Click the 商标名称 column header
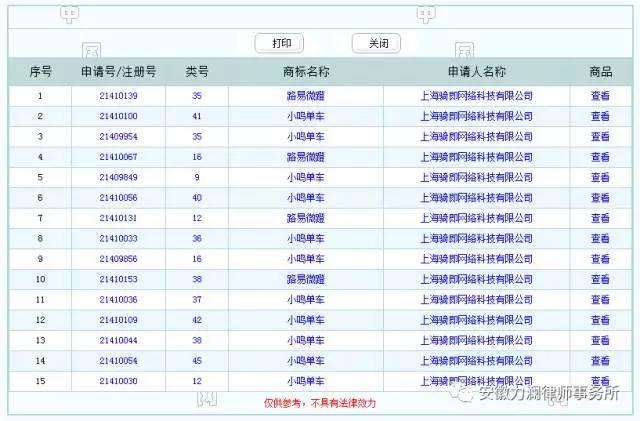640x421 pixels. tap(306, 72)
